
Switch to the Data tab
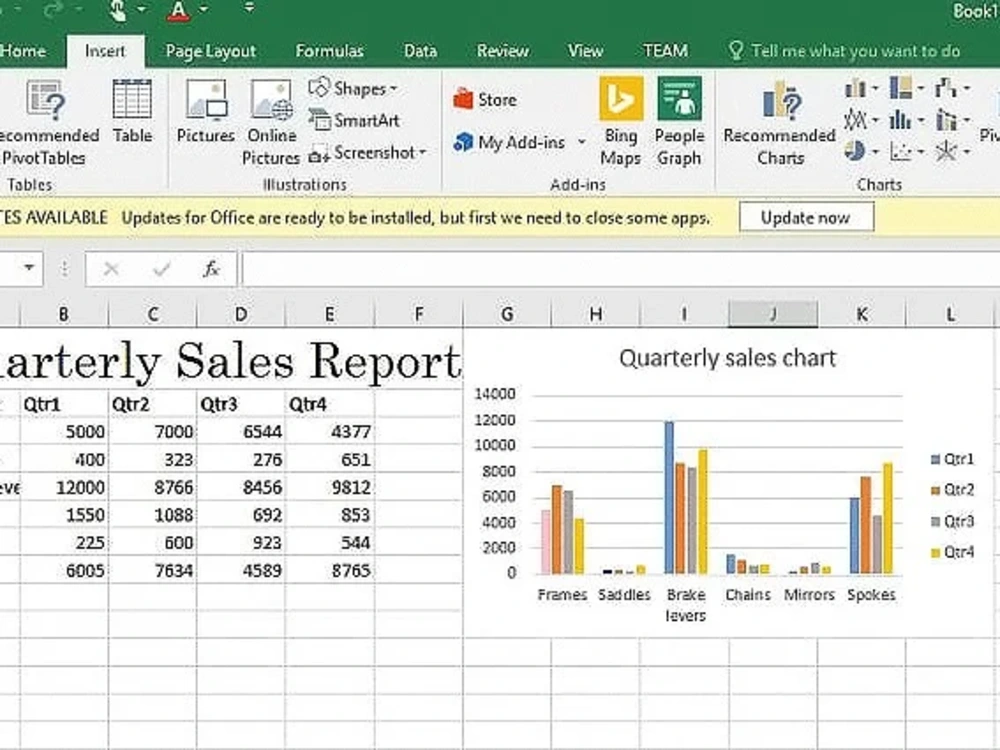(x=420, y=51)
